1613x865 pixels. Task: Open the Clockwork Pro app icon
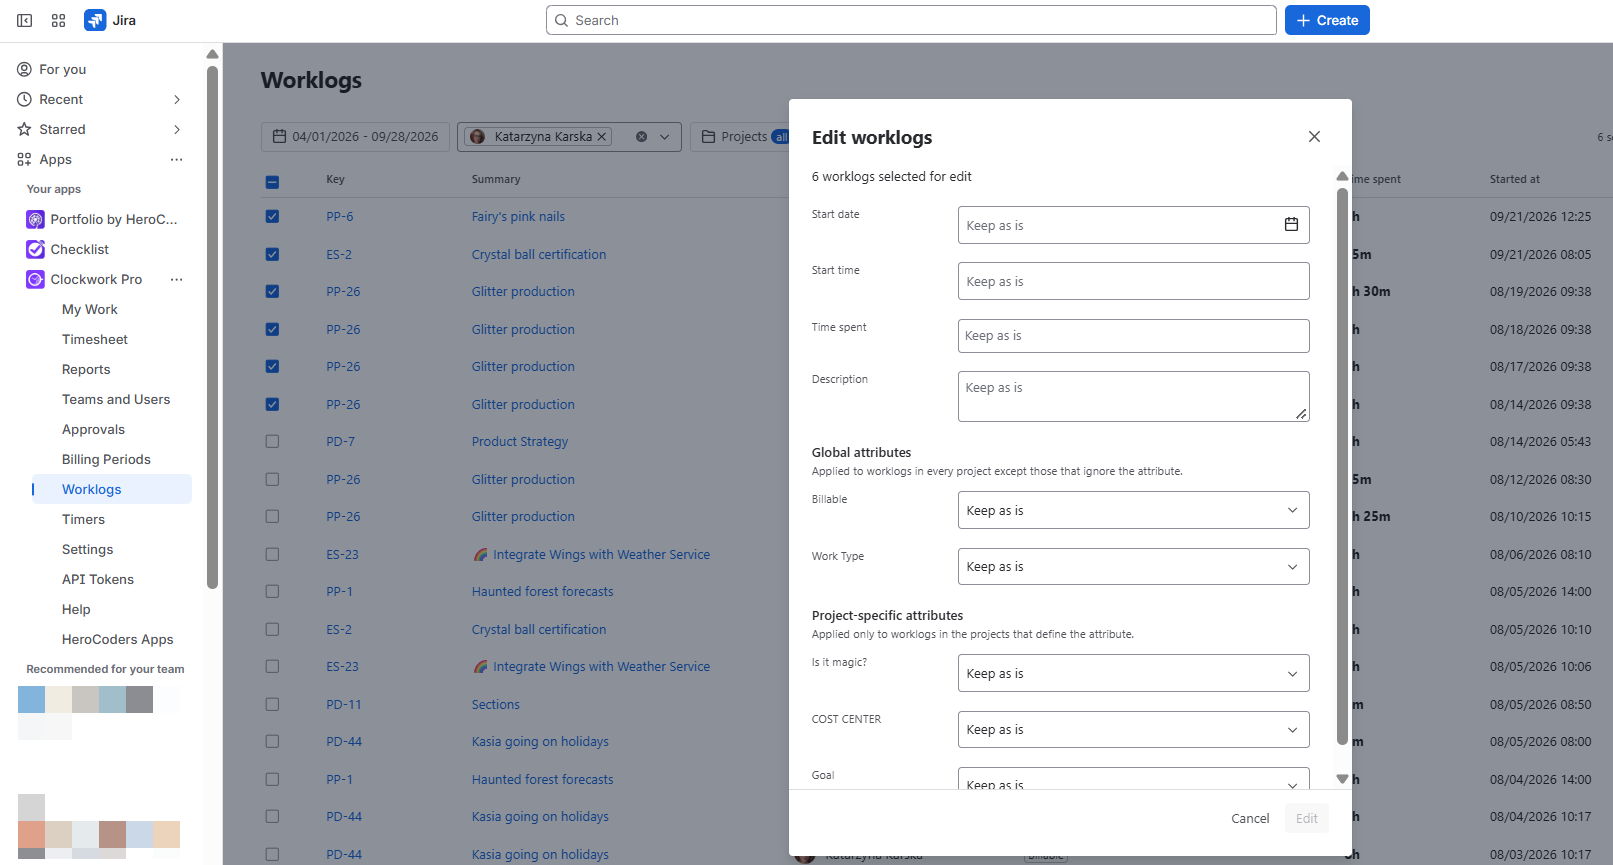35,279
